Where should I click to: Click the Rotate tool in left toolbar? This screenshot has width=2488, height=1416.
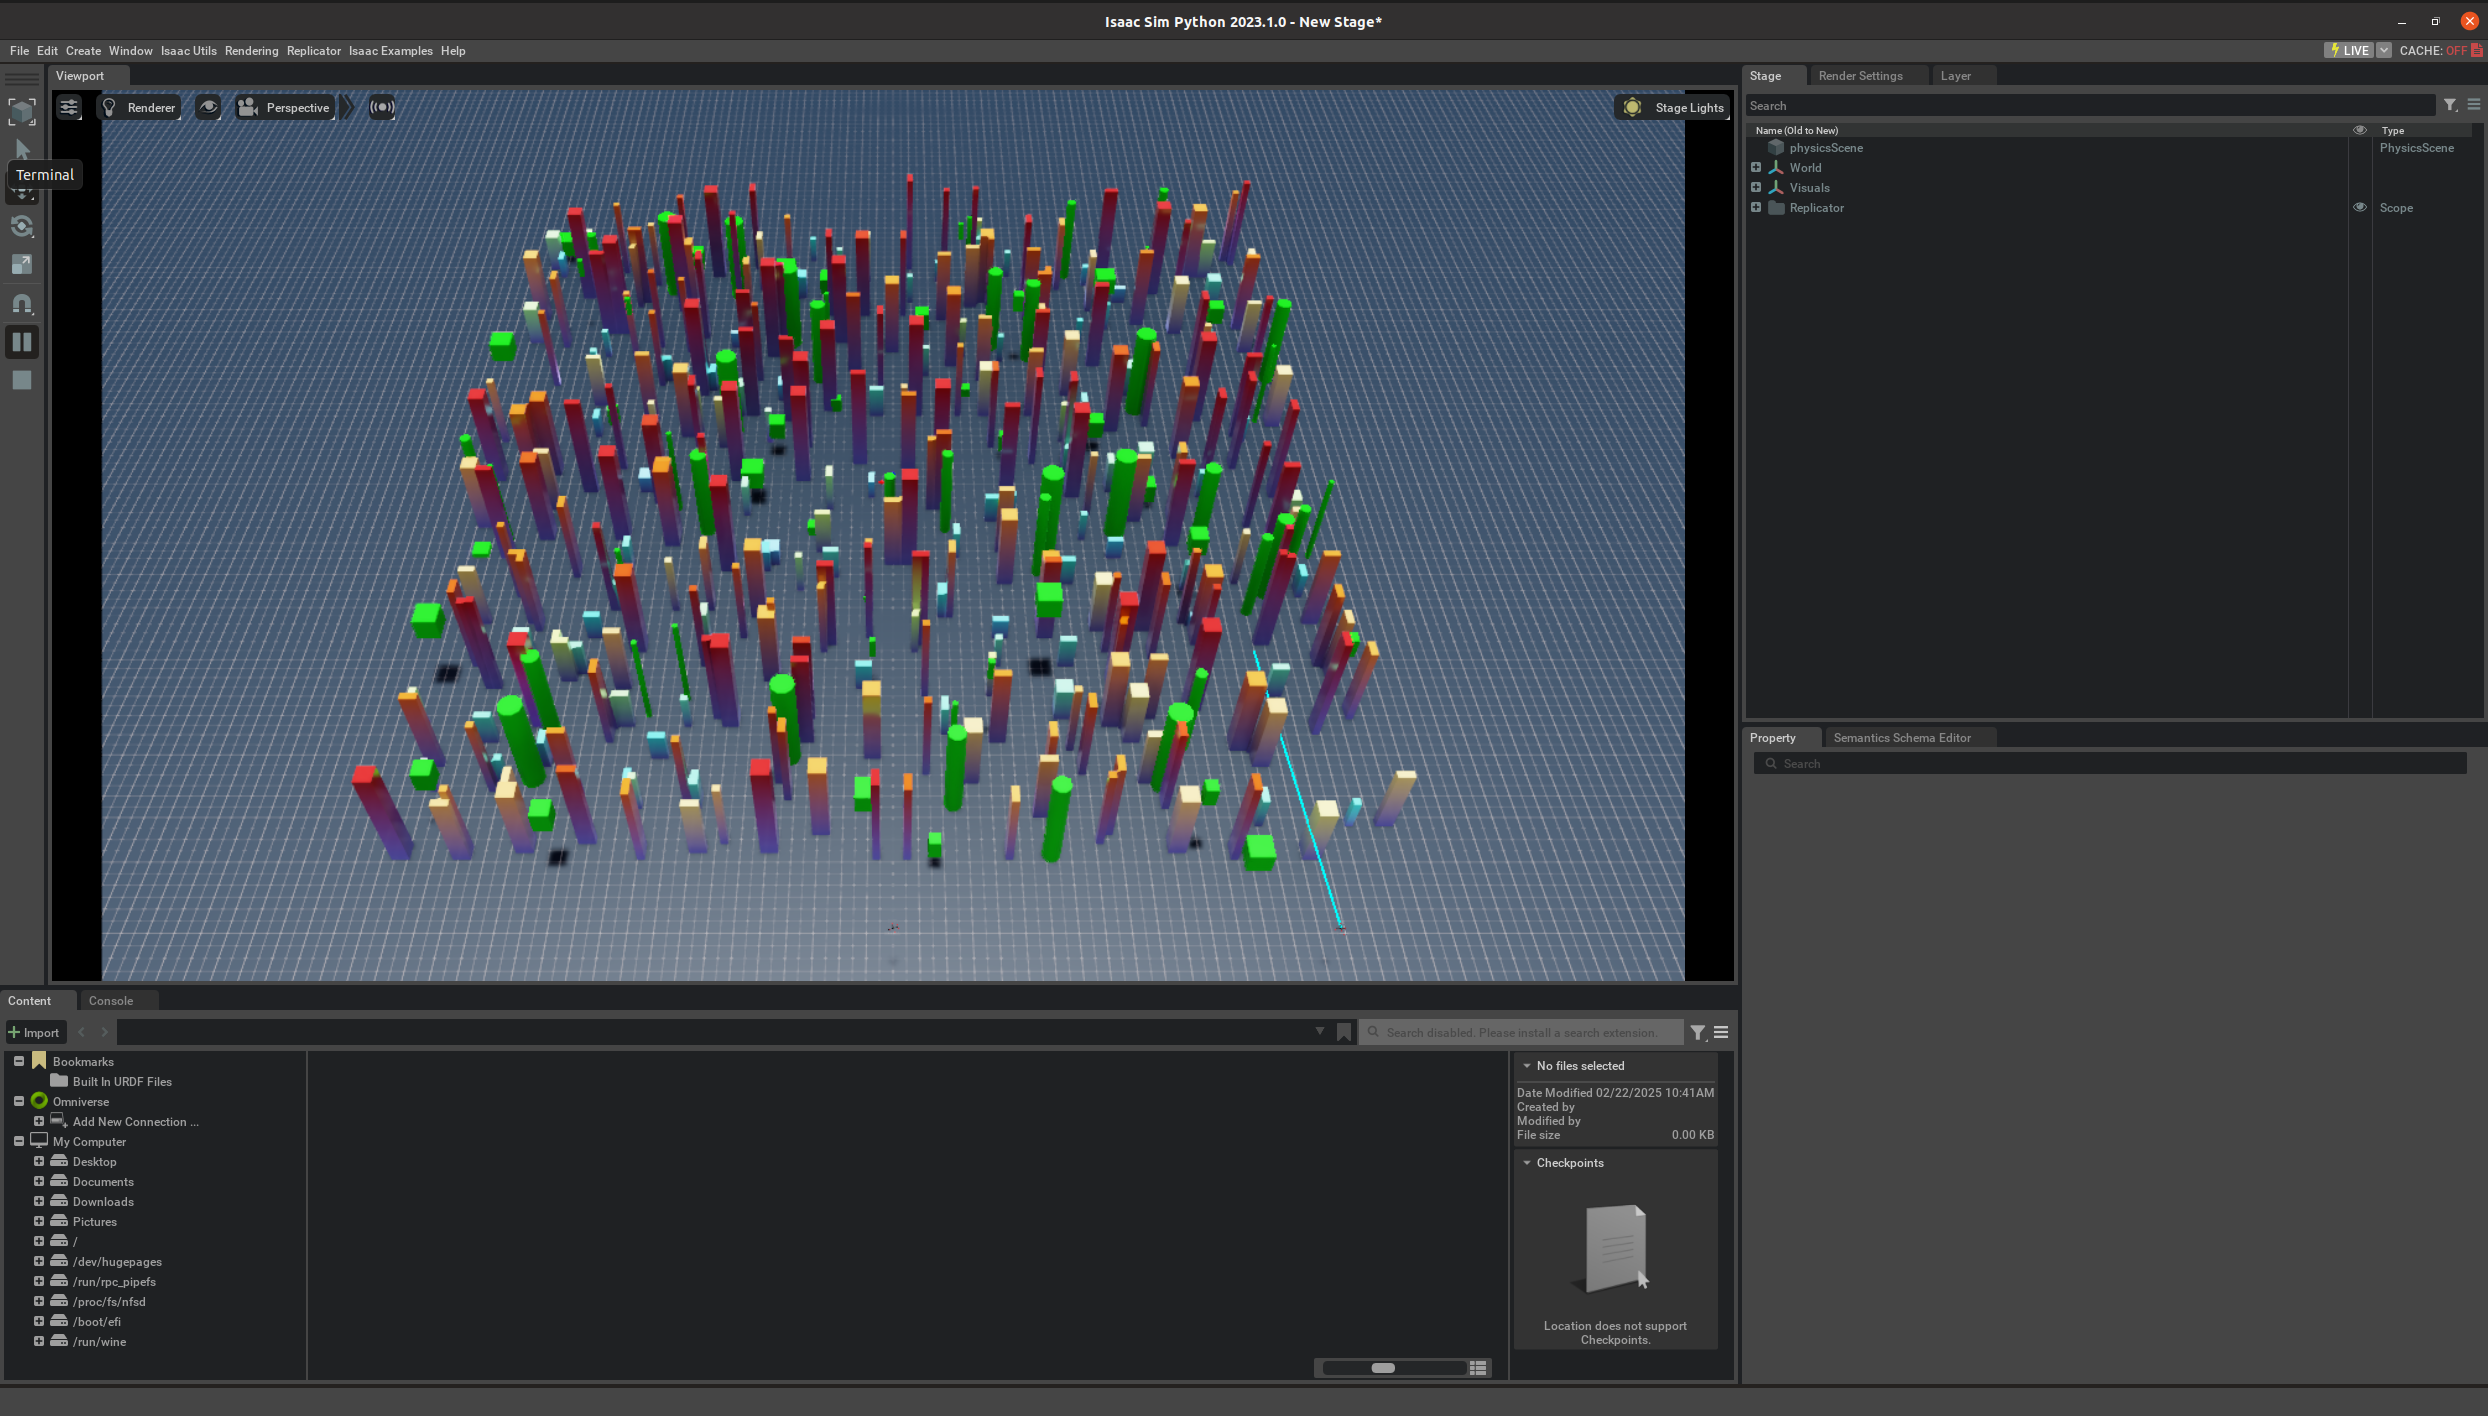point(22,227)
